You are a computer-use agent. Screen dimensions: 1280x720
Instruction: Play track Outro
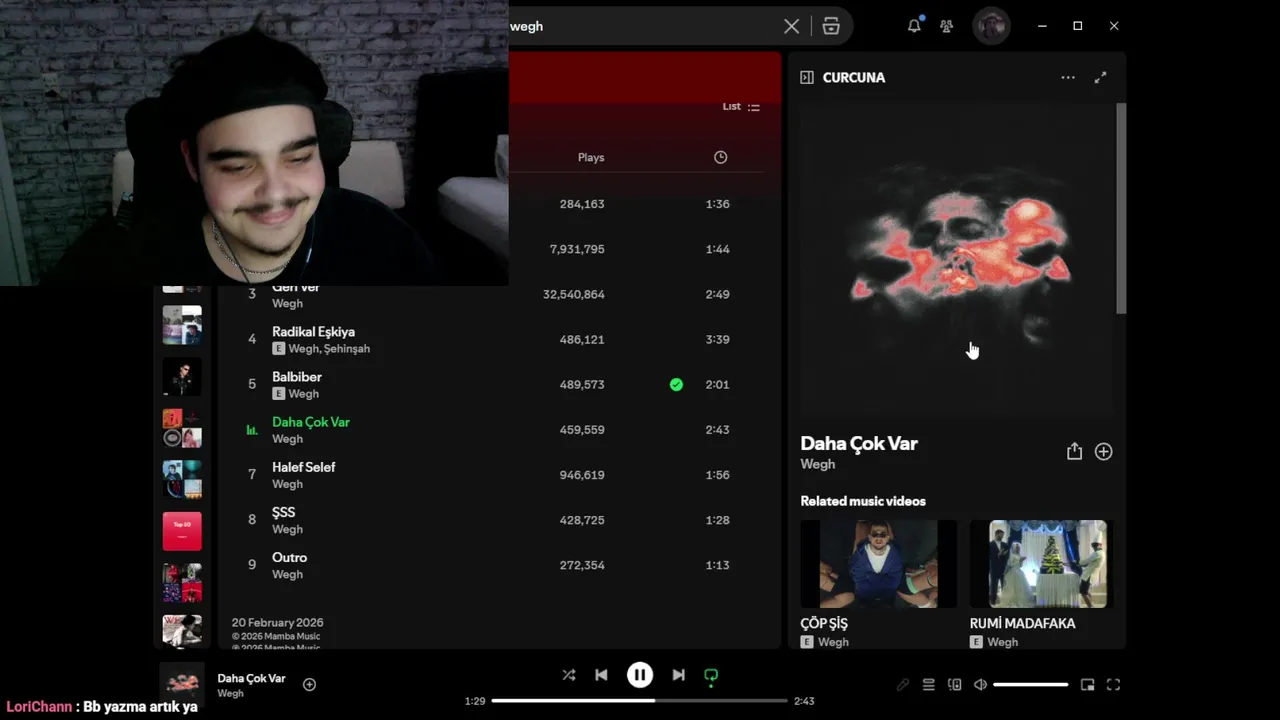click(290, 557)
